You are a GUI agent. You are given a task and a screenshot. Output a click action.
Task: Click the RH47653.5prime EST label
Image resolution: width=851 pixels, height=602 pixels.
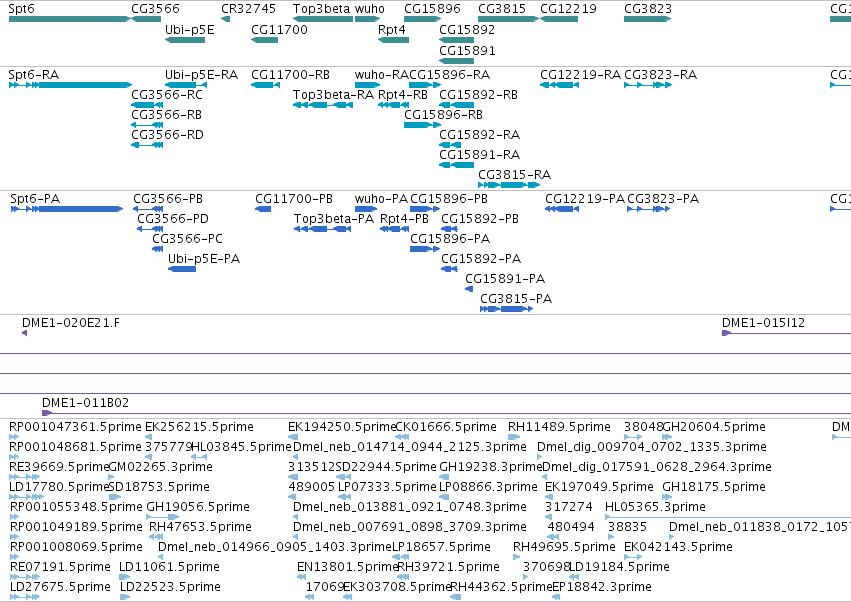pyautogui.click(x=200, y=527)
